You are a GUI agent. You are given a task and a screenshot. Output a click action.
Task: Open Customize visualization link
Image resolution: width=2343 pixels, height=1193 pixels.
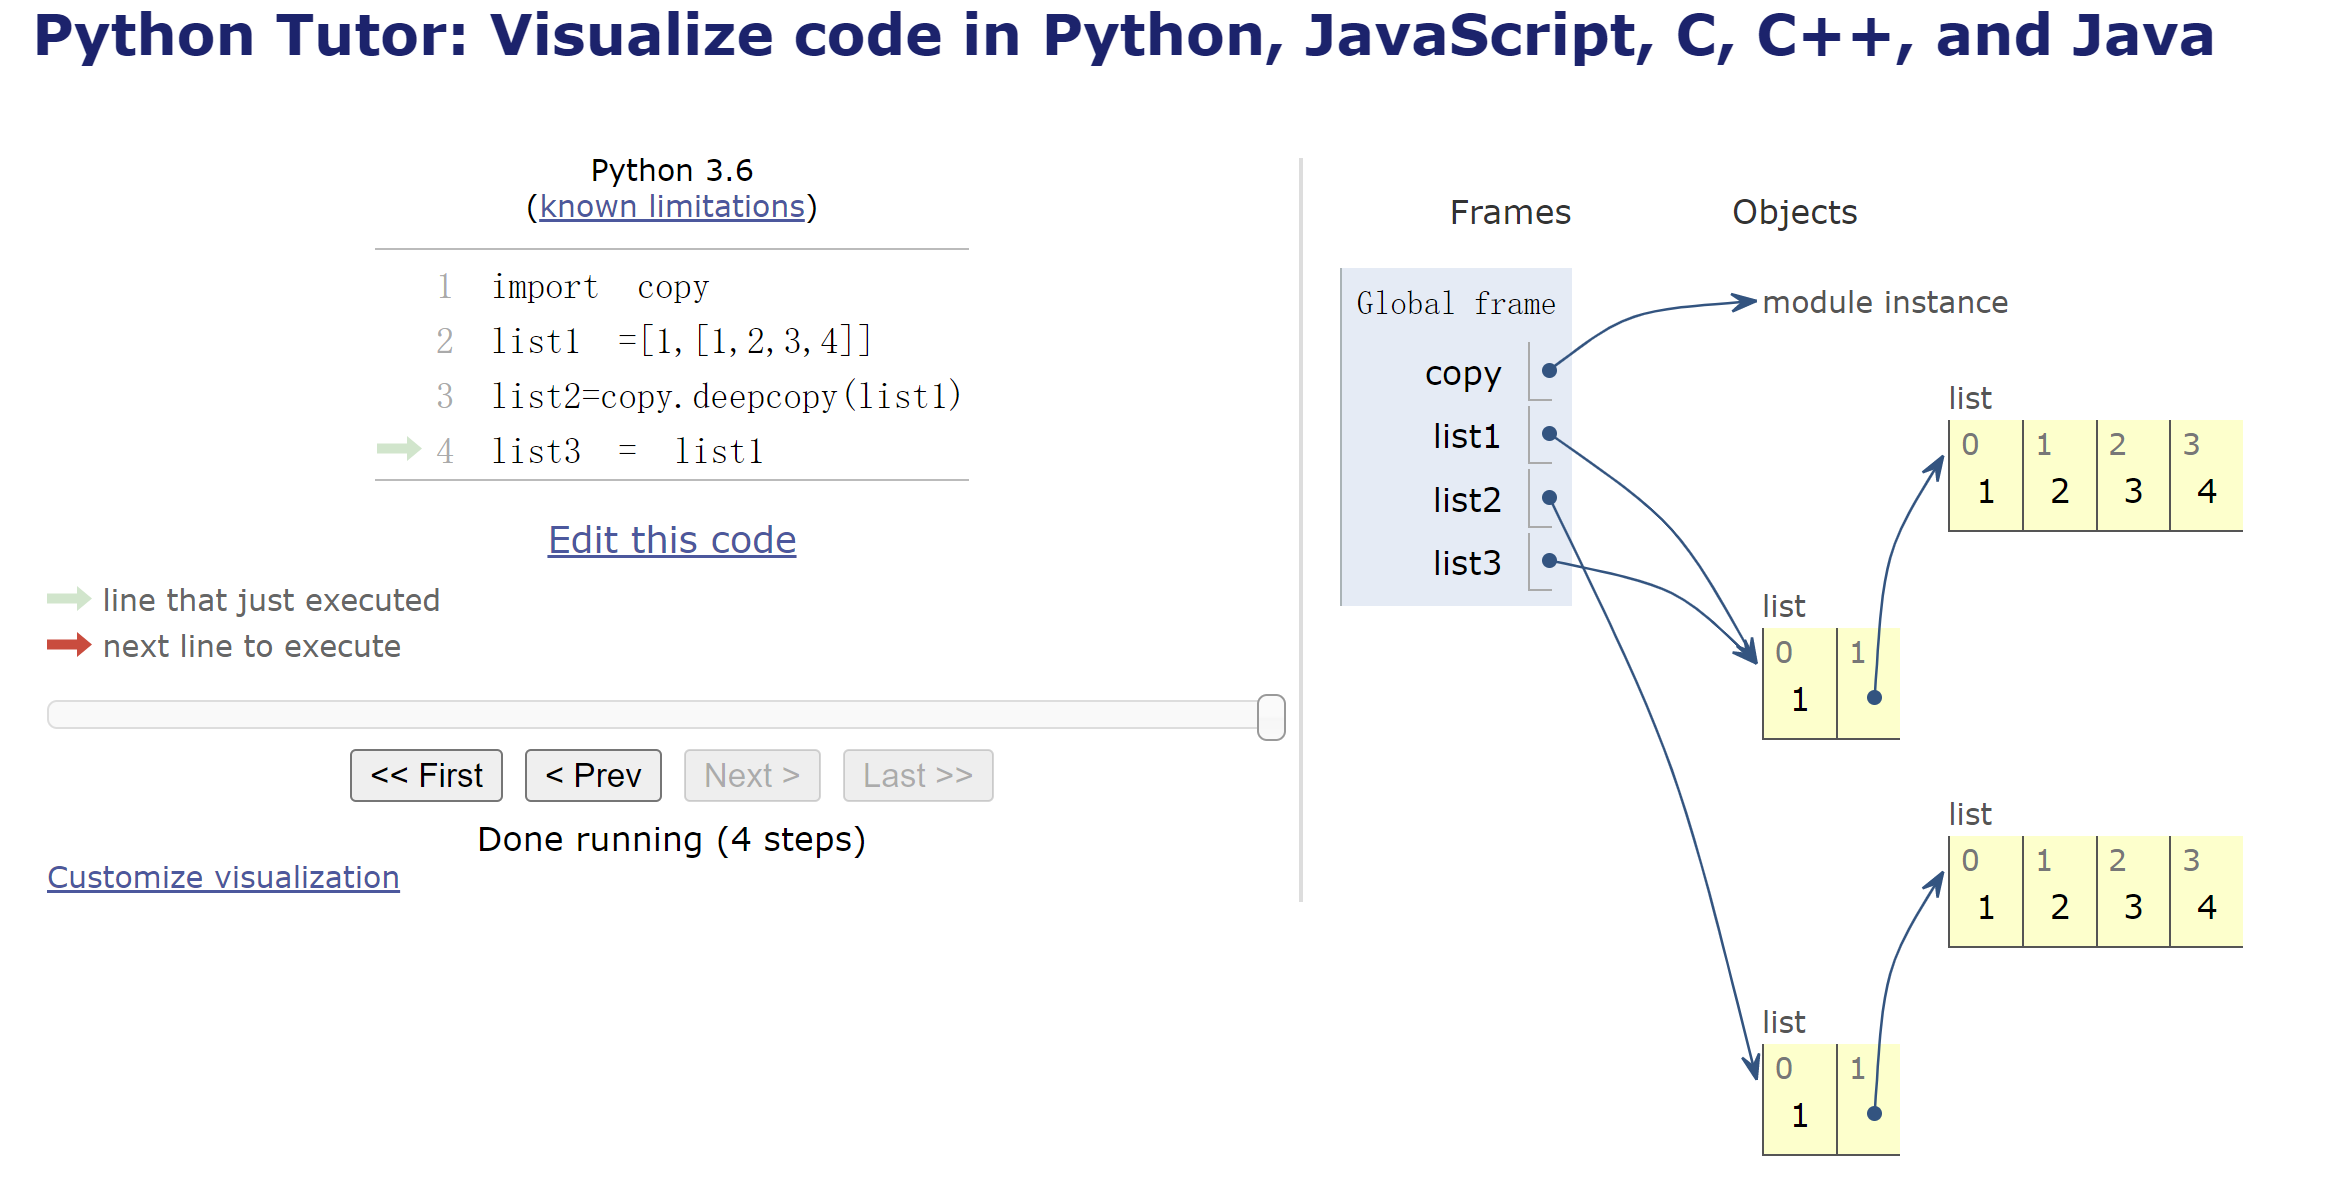(x=223, y=877)
